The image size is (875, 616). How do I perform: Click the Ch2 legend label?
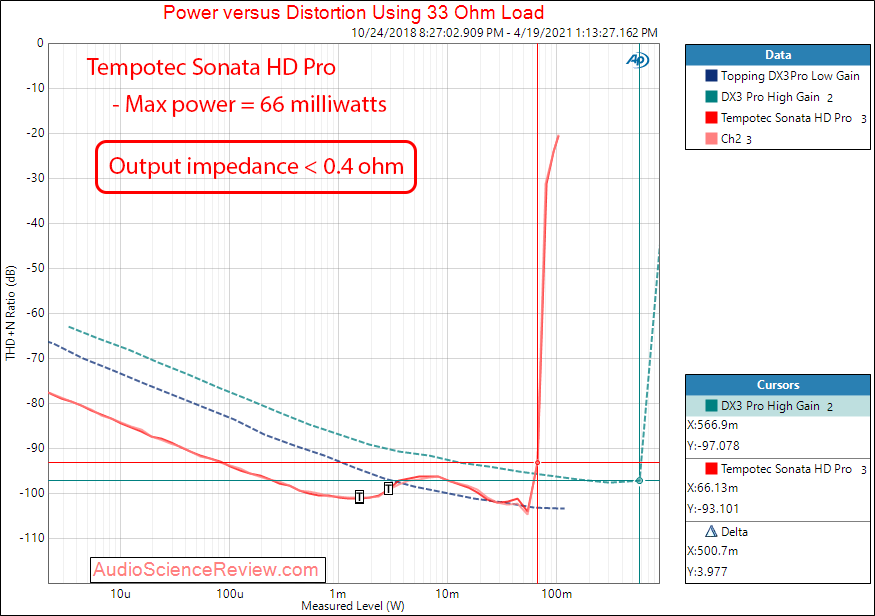[731, 139]
